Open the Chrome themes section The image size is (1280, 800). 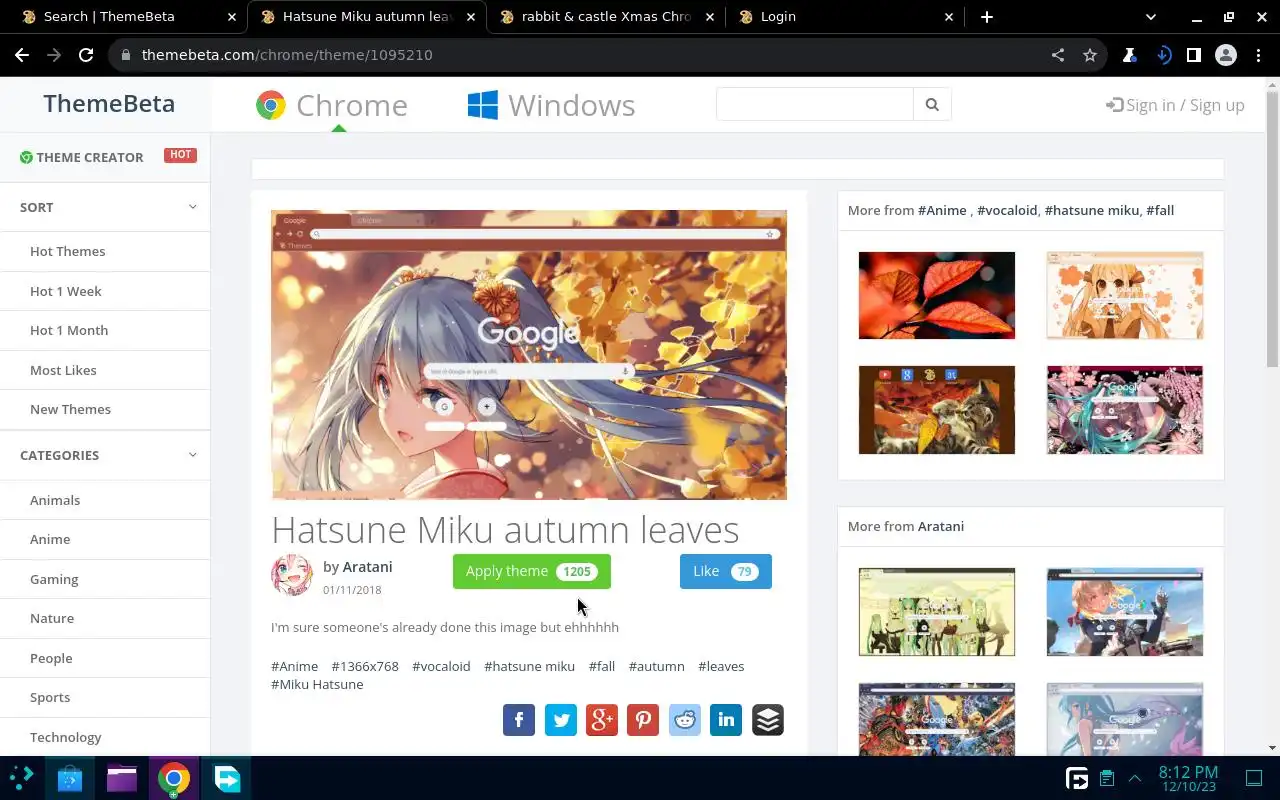pos(331,105)
